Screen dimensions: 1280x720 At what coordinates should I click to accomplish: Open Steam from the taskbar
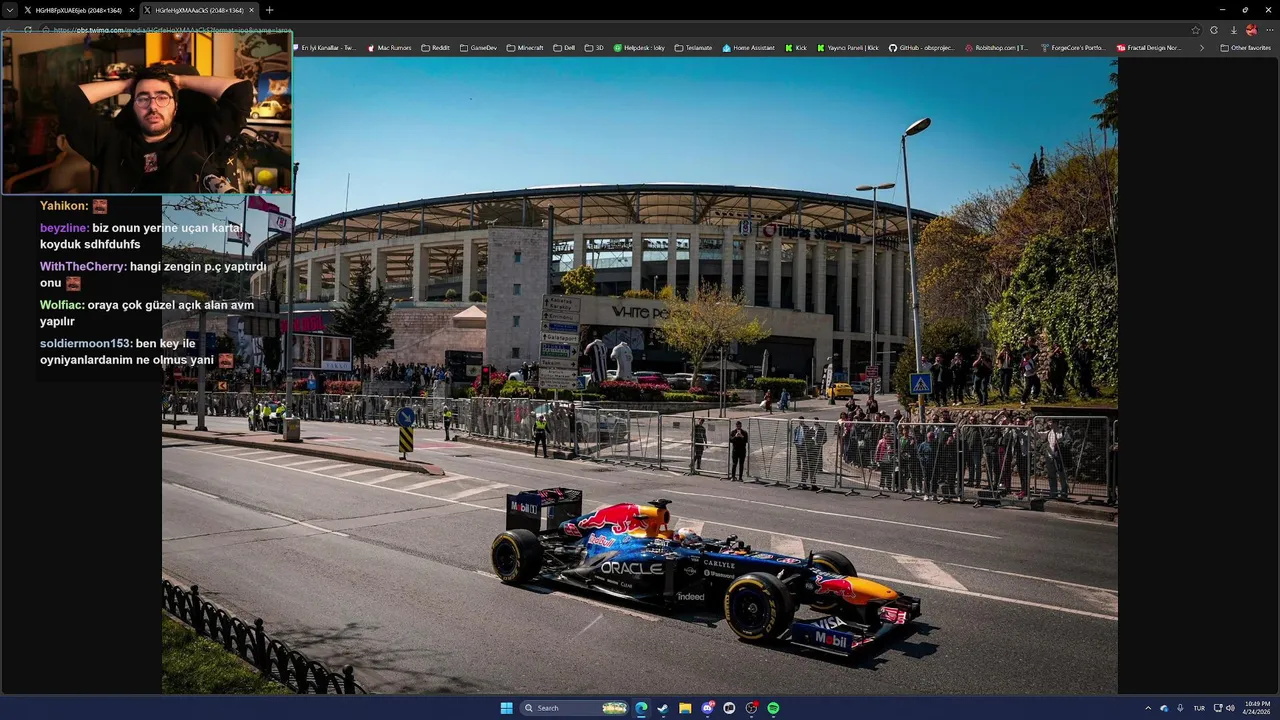click(663, 708)
